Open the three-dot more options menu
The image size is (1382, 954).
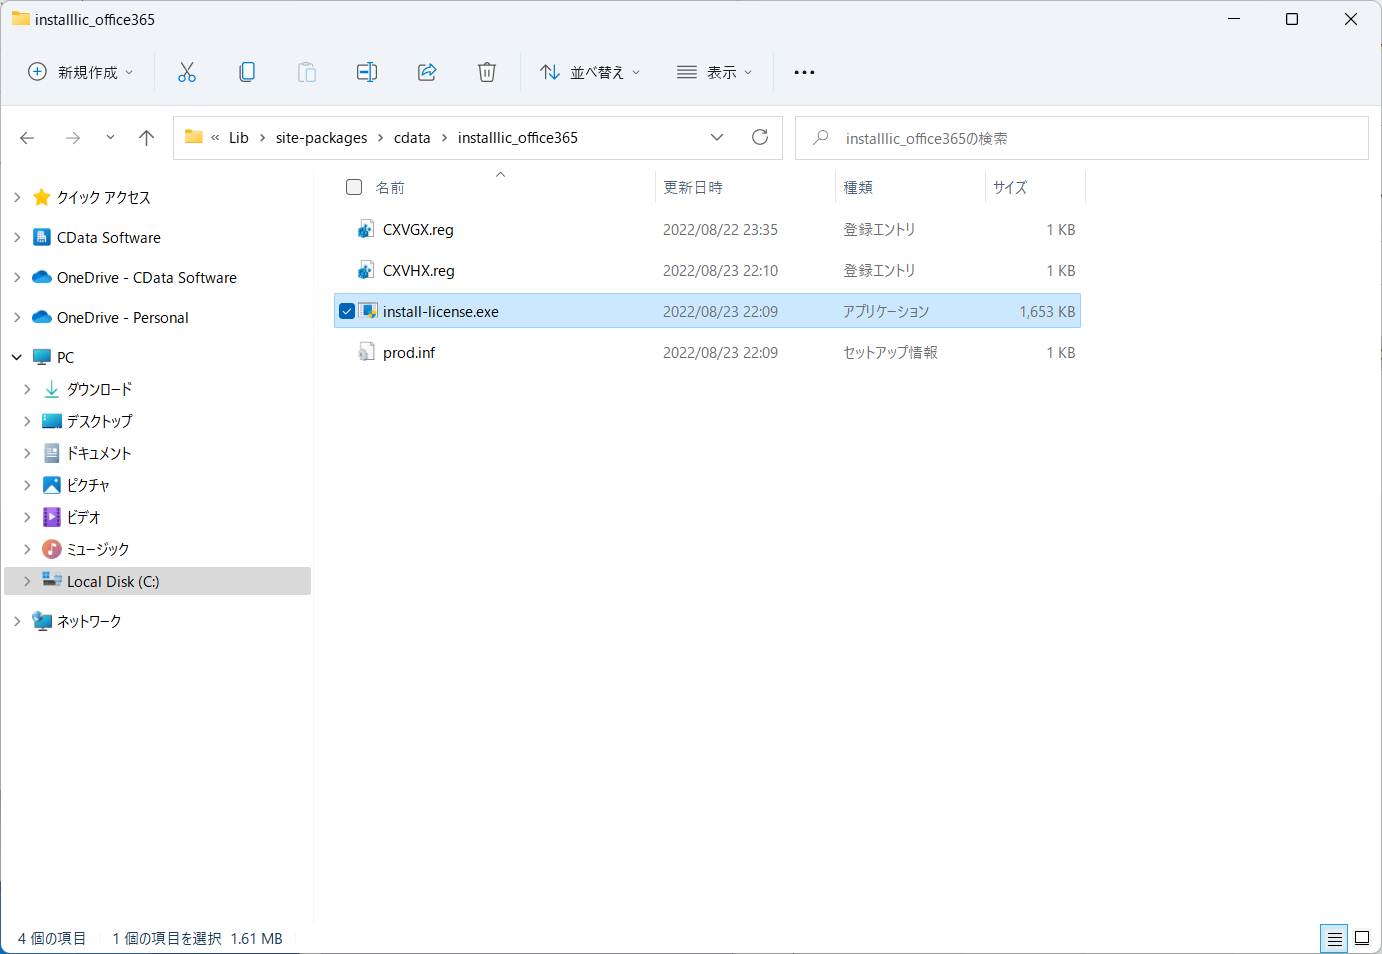(x=804, y=72)
